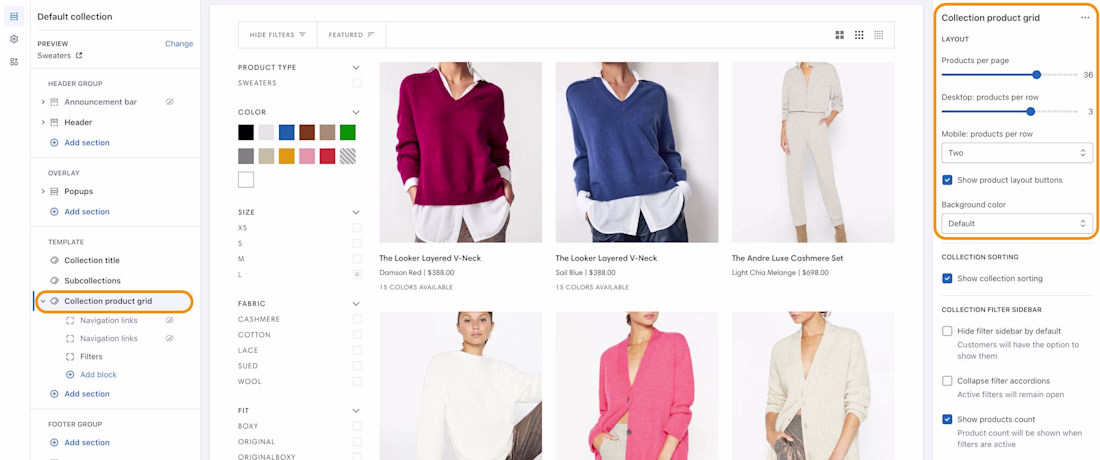Click Add block link

point(98,375)
